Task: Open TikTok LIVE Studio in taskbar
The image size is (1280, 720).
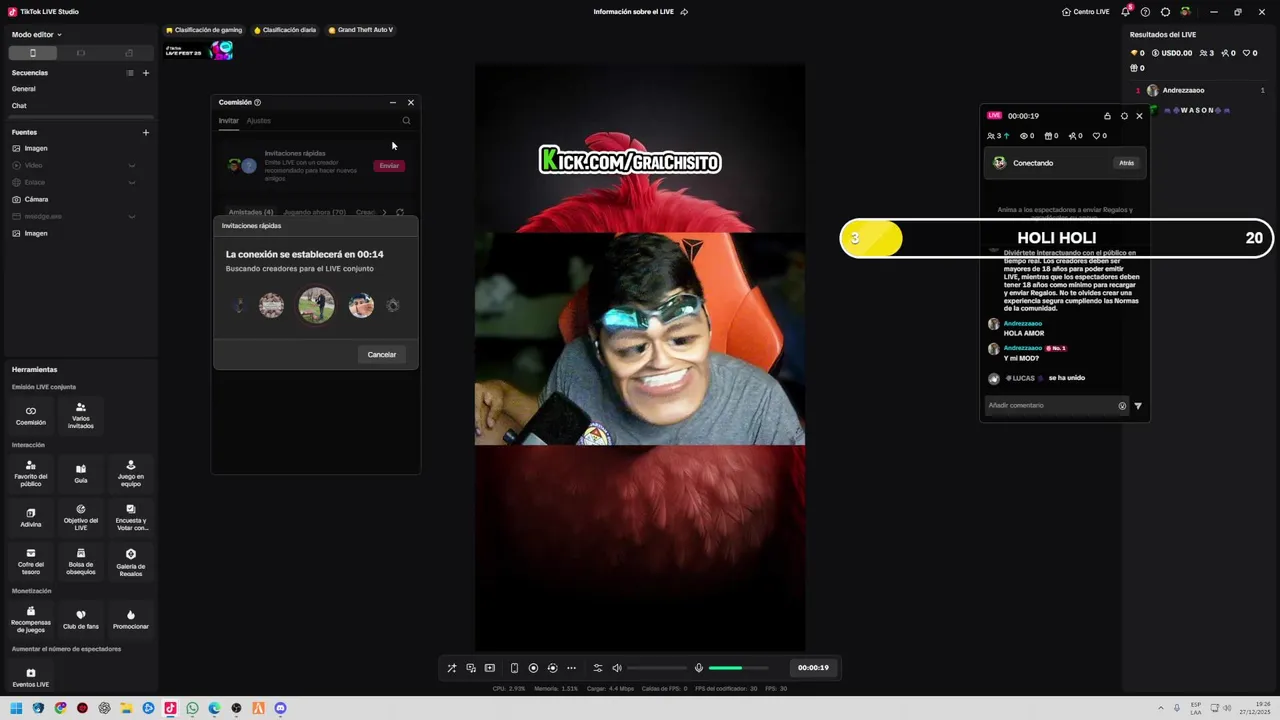Action: pyautogui.click(x=170, y=708)
